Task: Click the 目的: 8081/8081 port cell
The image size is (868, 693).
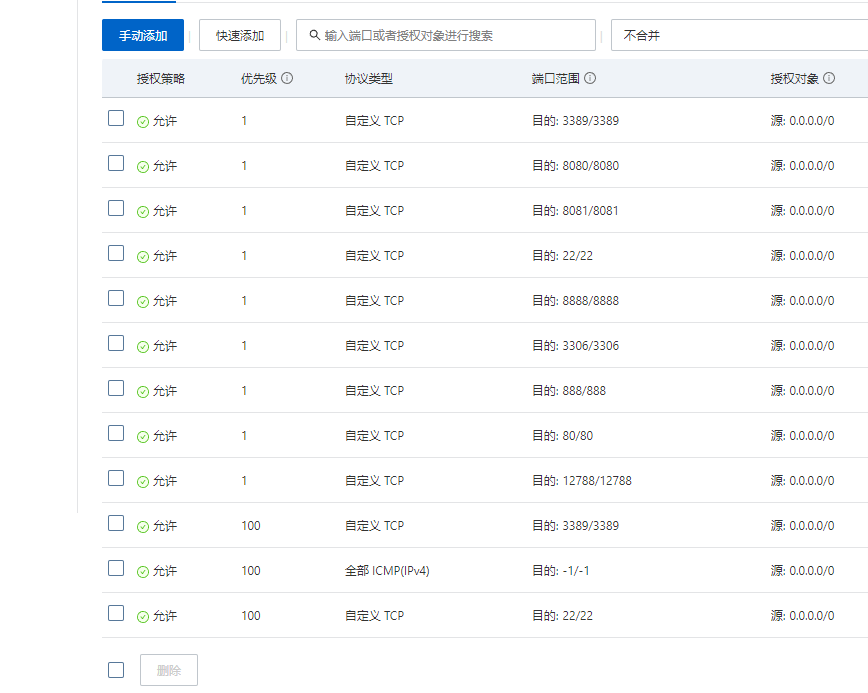Action: tap(575, 210)
